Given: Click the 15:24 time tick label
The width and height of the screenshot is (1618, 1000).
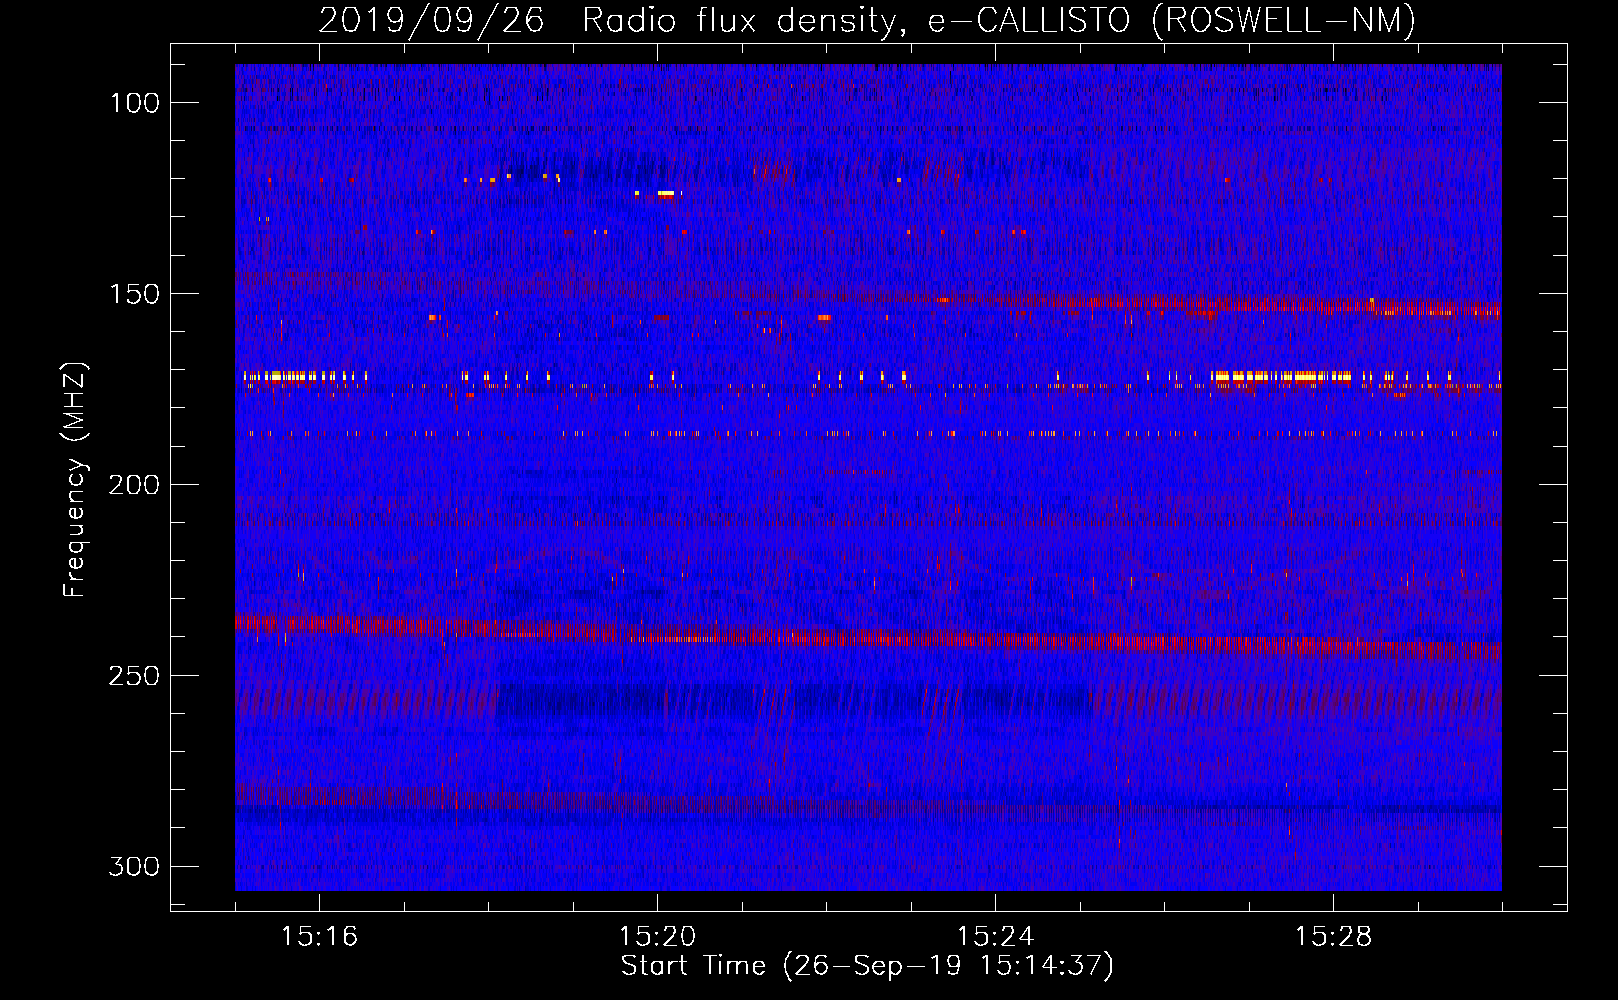Looking at the screenshot, I should [x=995, y=937].
